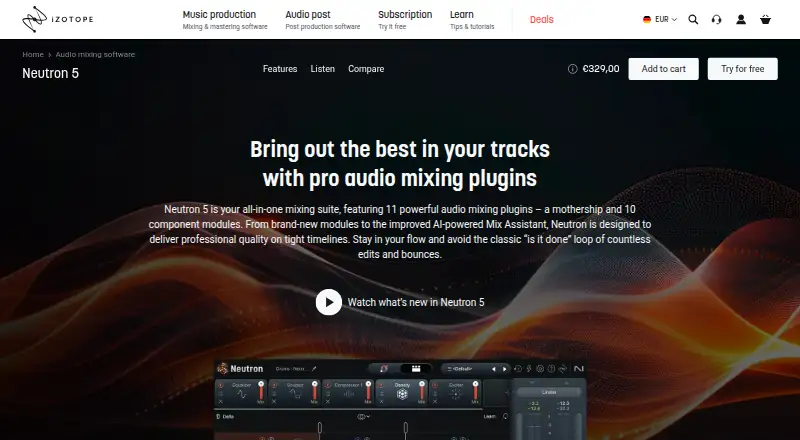Click the lightning bolt icon in Neutron
This screenshot has height=440, width=800.
(x=529, y=369)
